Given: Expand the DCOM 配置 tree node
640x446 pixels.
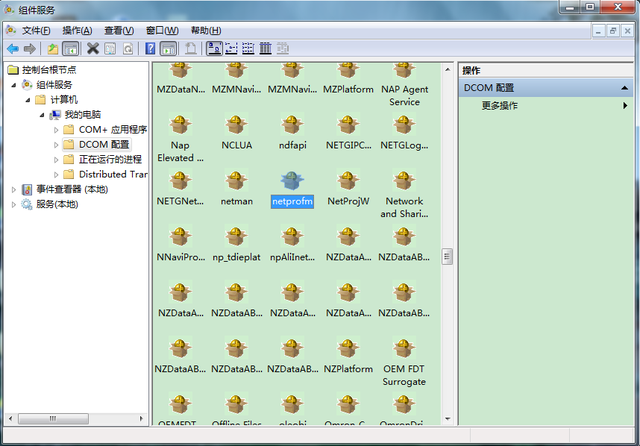Looking at the screenshot, I should pos(56,145).
